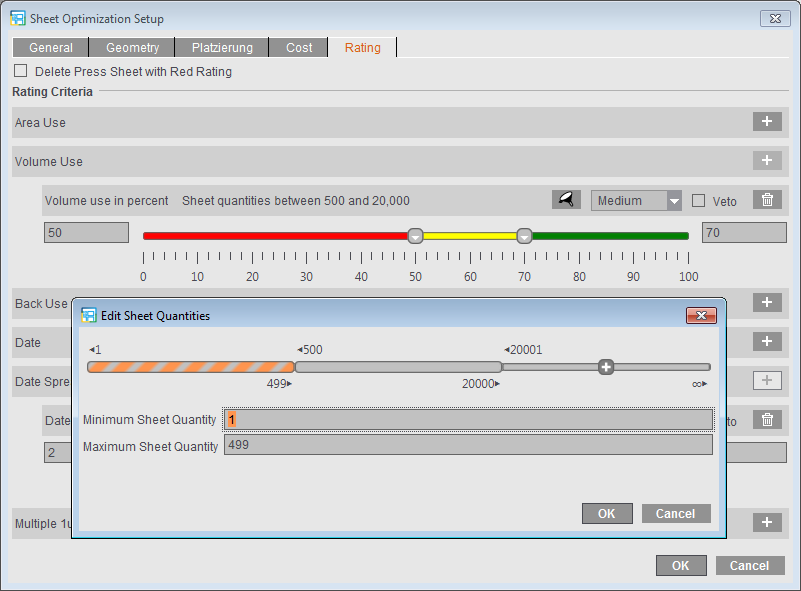
Task: Enable Delete Press Sheet with Red Rating
Action: coord(21,72)
